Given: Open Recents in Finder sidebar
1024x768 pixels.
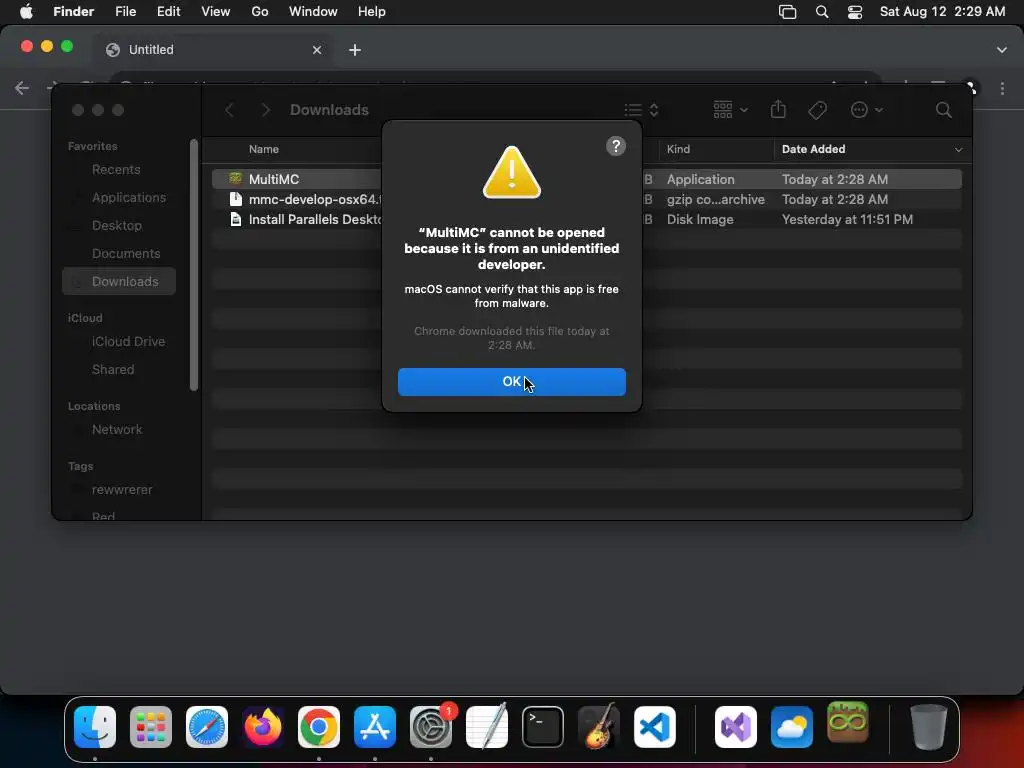Looking at the screenshot, I should coord(116,170).
